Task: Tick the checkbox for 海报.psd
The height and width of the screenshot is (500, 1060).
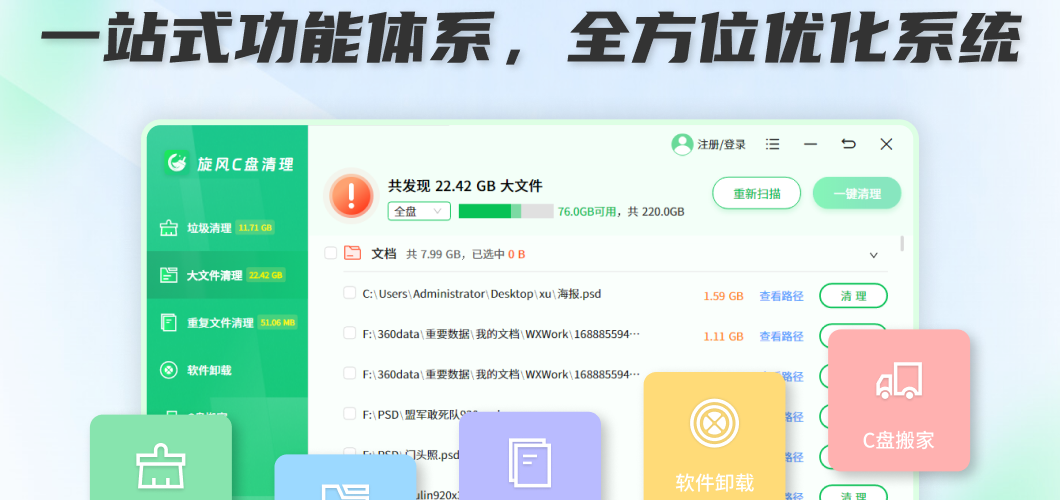Action: 350,293
